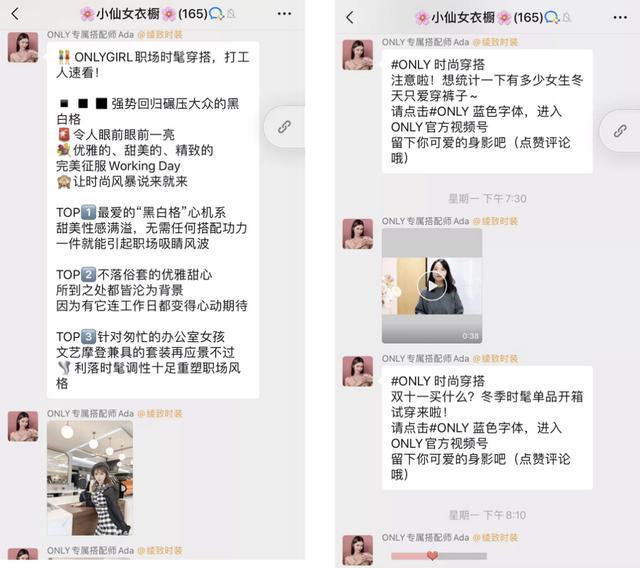Tap the pink heart progress bar message

pyautogui.click(x=439, y=556)
